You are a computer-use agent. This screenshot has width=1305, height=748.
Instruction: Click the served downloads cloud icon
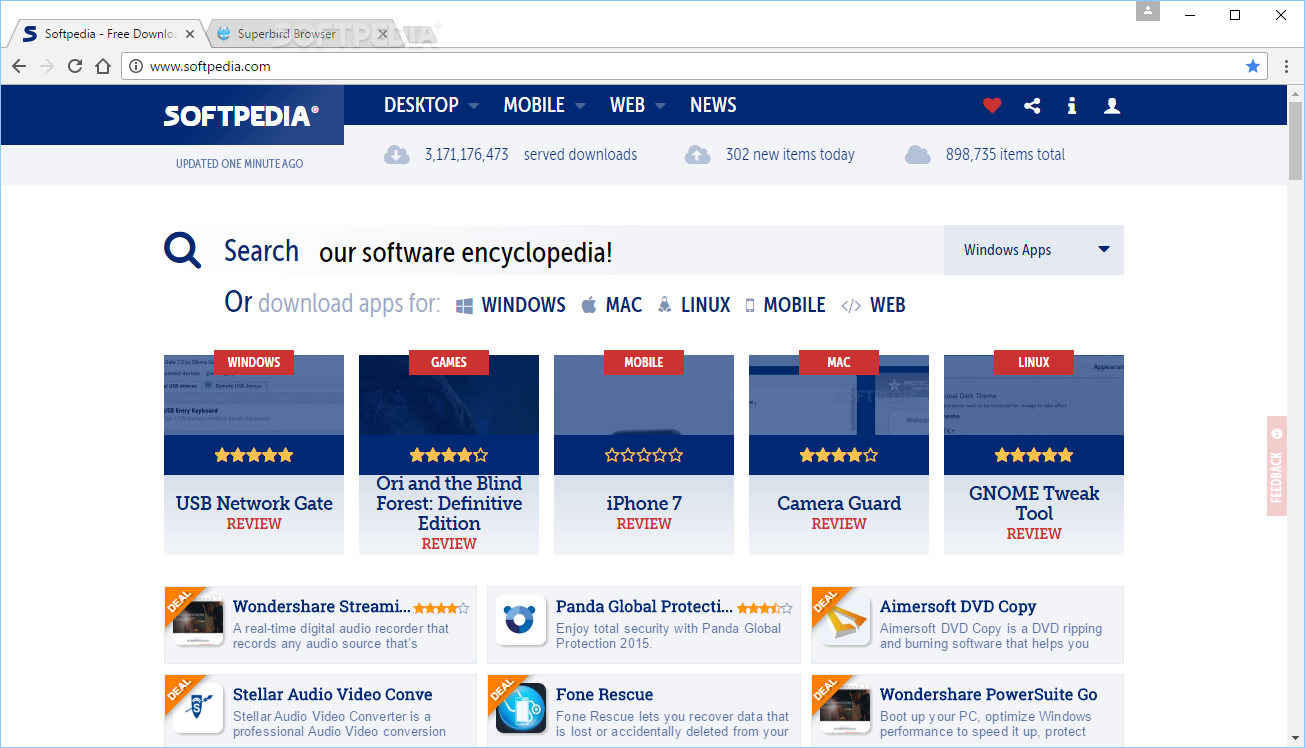click(397, 154)
